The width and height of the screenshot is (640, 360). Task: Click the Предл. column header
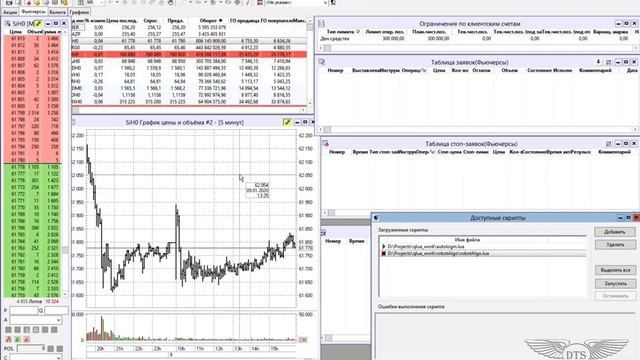point(176,20)
